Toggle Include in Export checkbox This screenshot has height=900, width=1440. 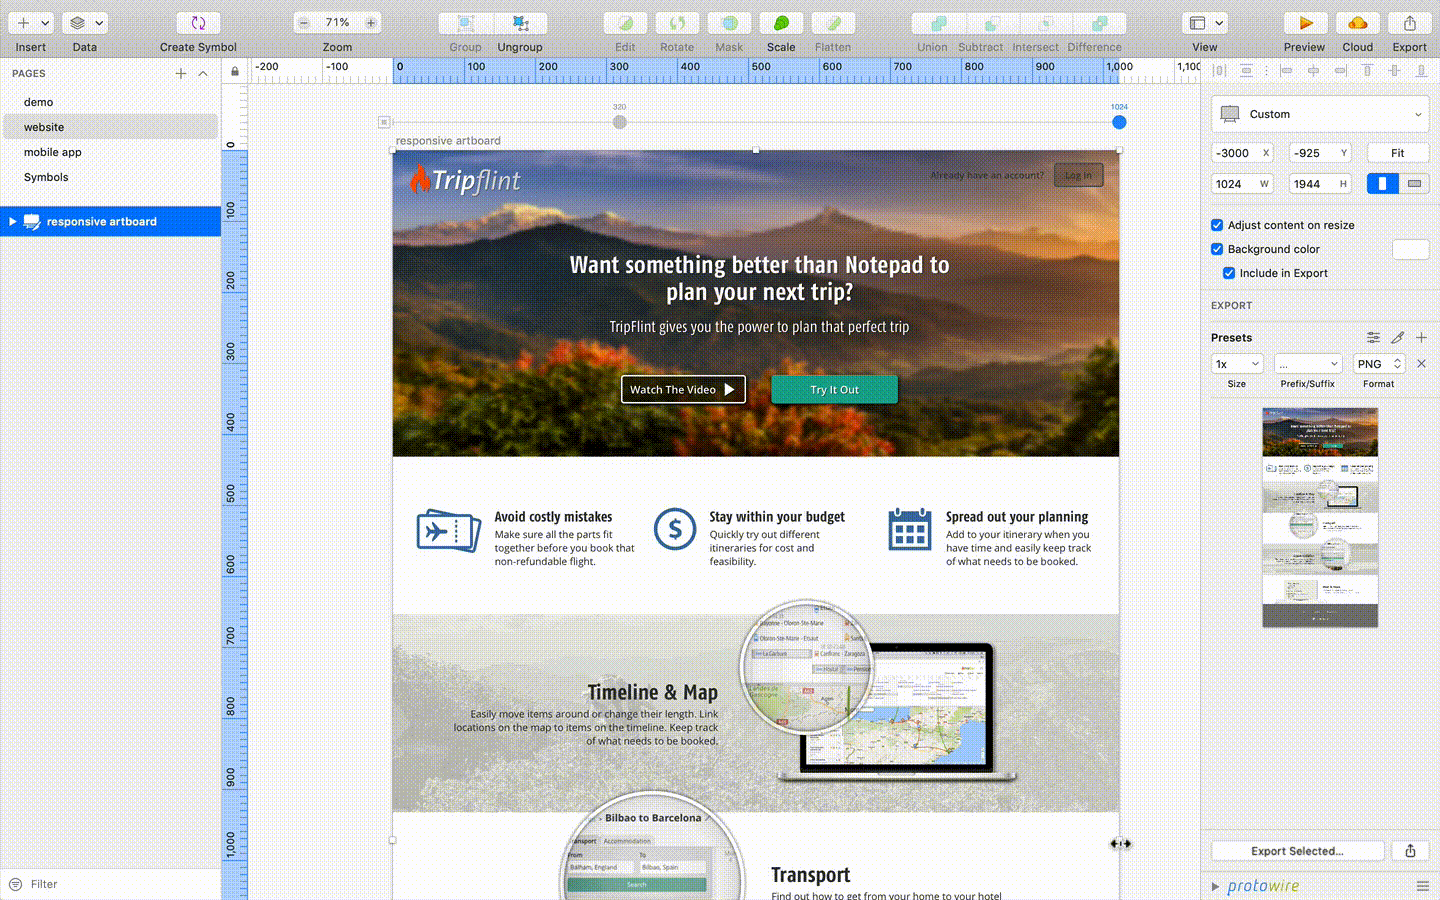pyautogui.click(x=1229, y=273)
